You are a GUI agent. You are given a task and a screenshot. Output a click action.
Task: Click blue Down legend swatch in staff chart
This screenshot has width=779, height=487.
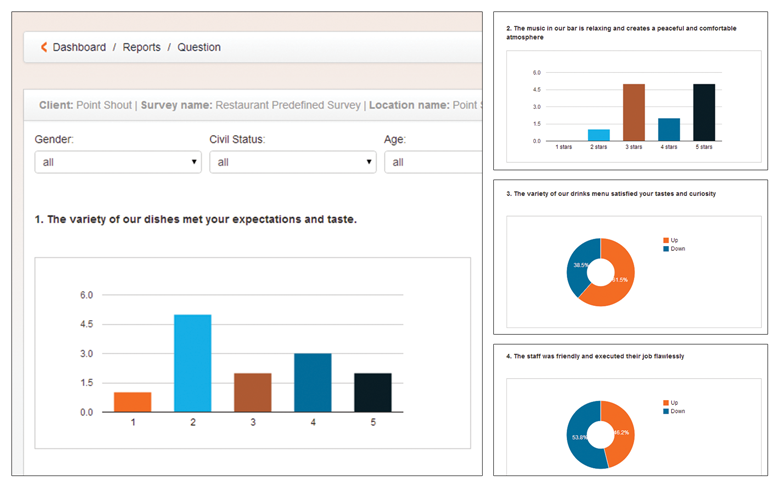point(666,411)
